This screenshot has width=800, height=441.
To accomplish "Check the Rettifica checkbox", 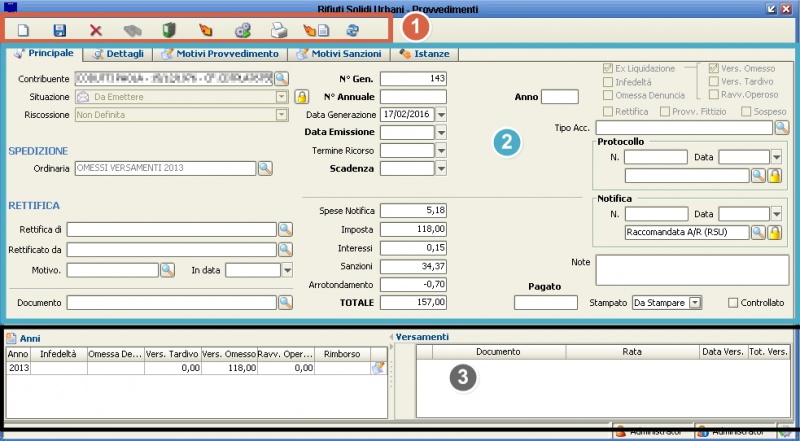I will click(607, 110).
